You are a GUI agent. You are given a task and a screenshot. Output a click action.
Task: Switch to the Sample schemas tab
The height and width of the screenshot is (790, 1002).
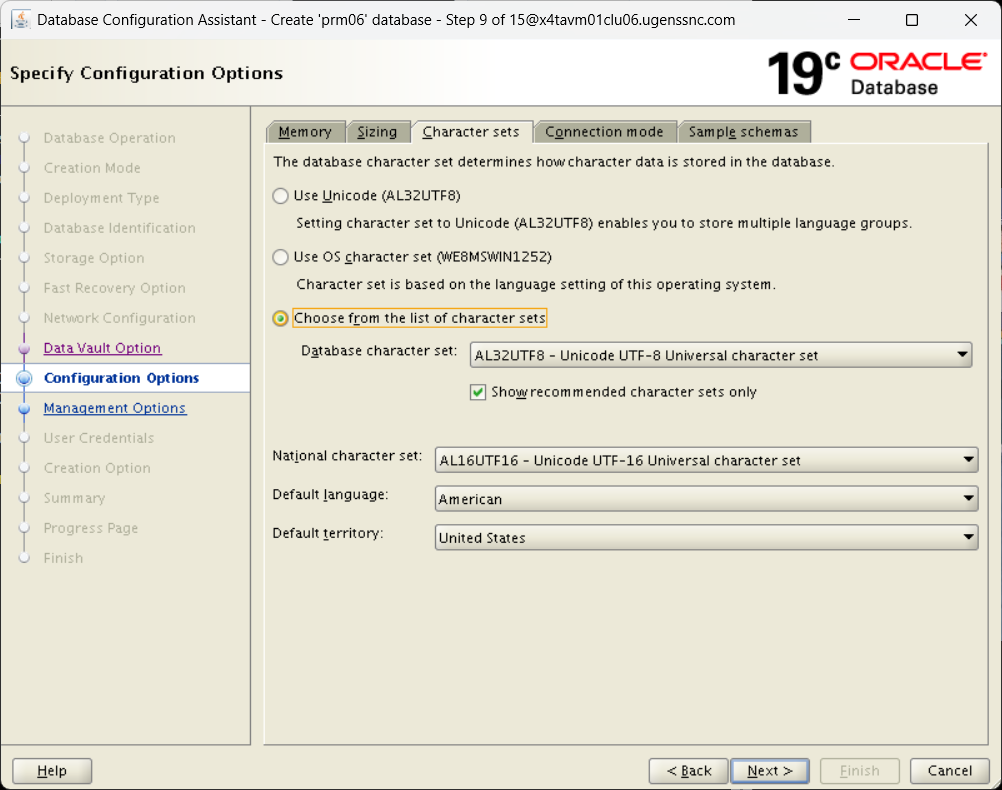[x=744, y=132]
